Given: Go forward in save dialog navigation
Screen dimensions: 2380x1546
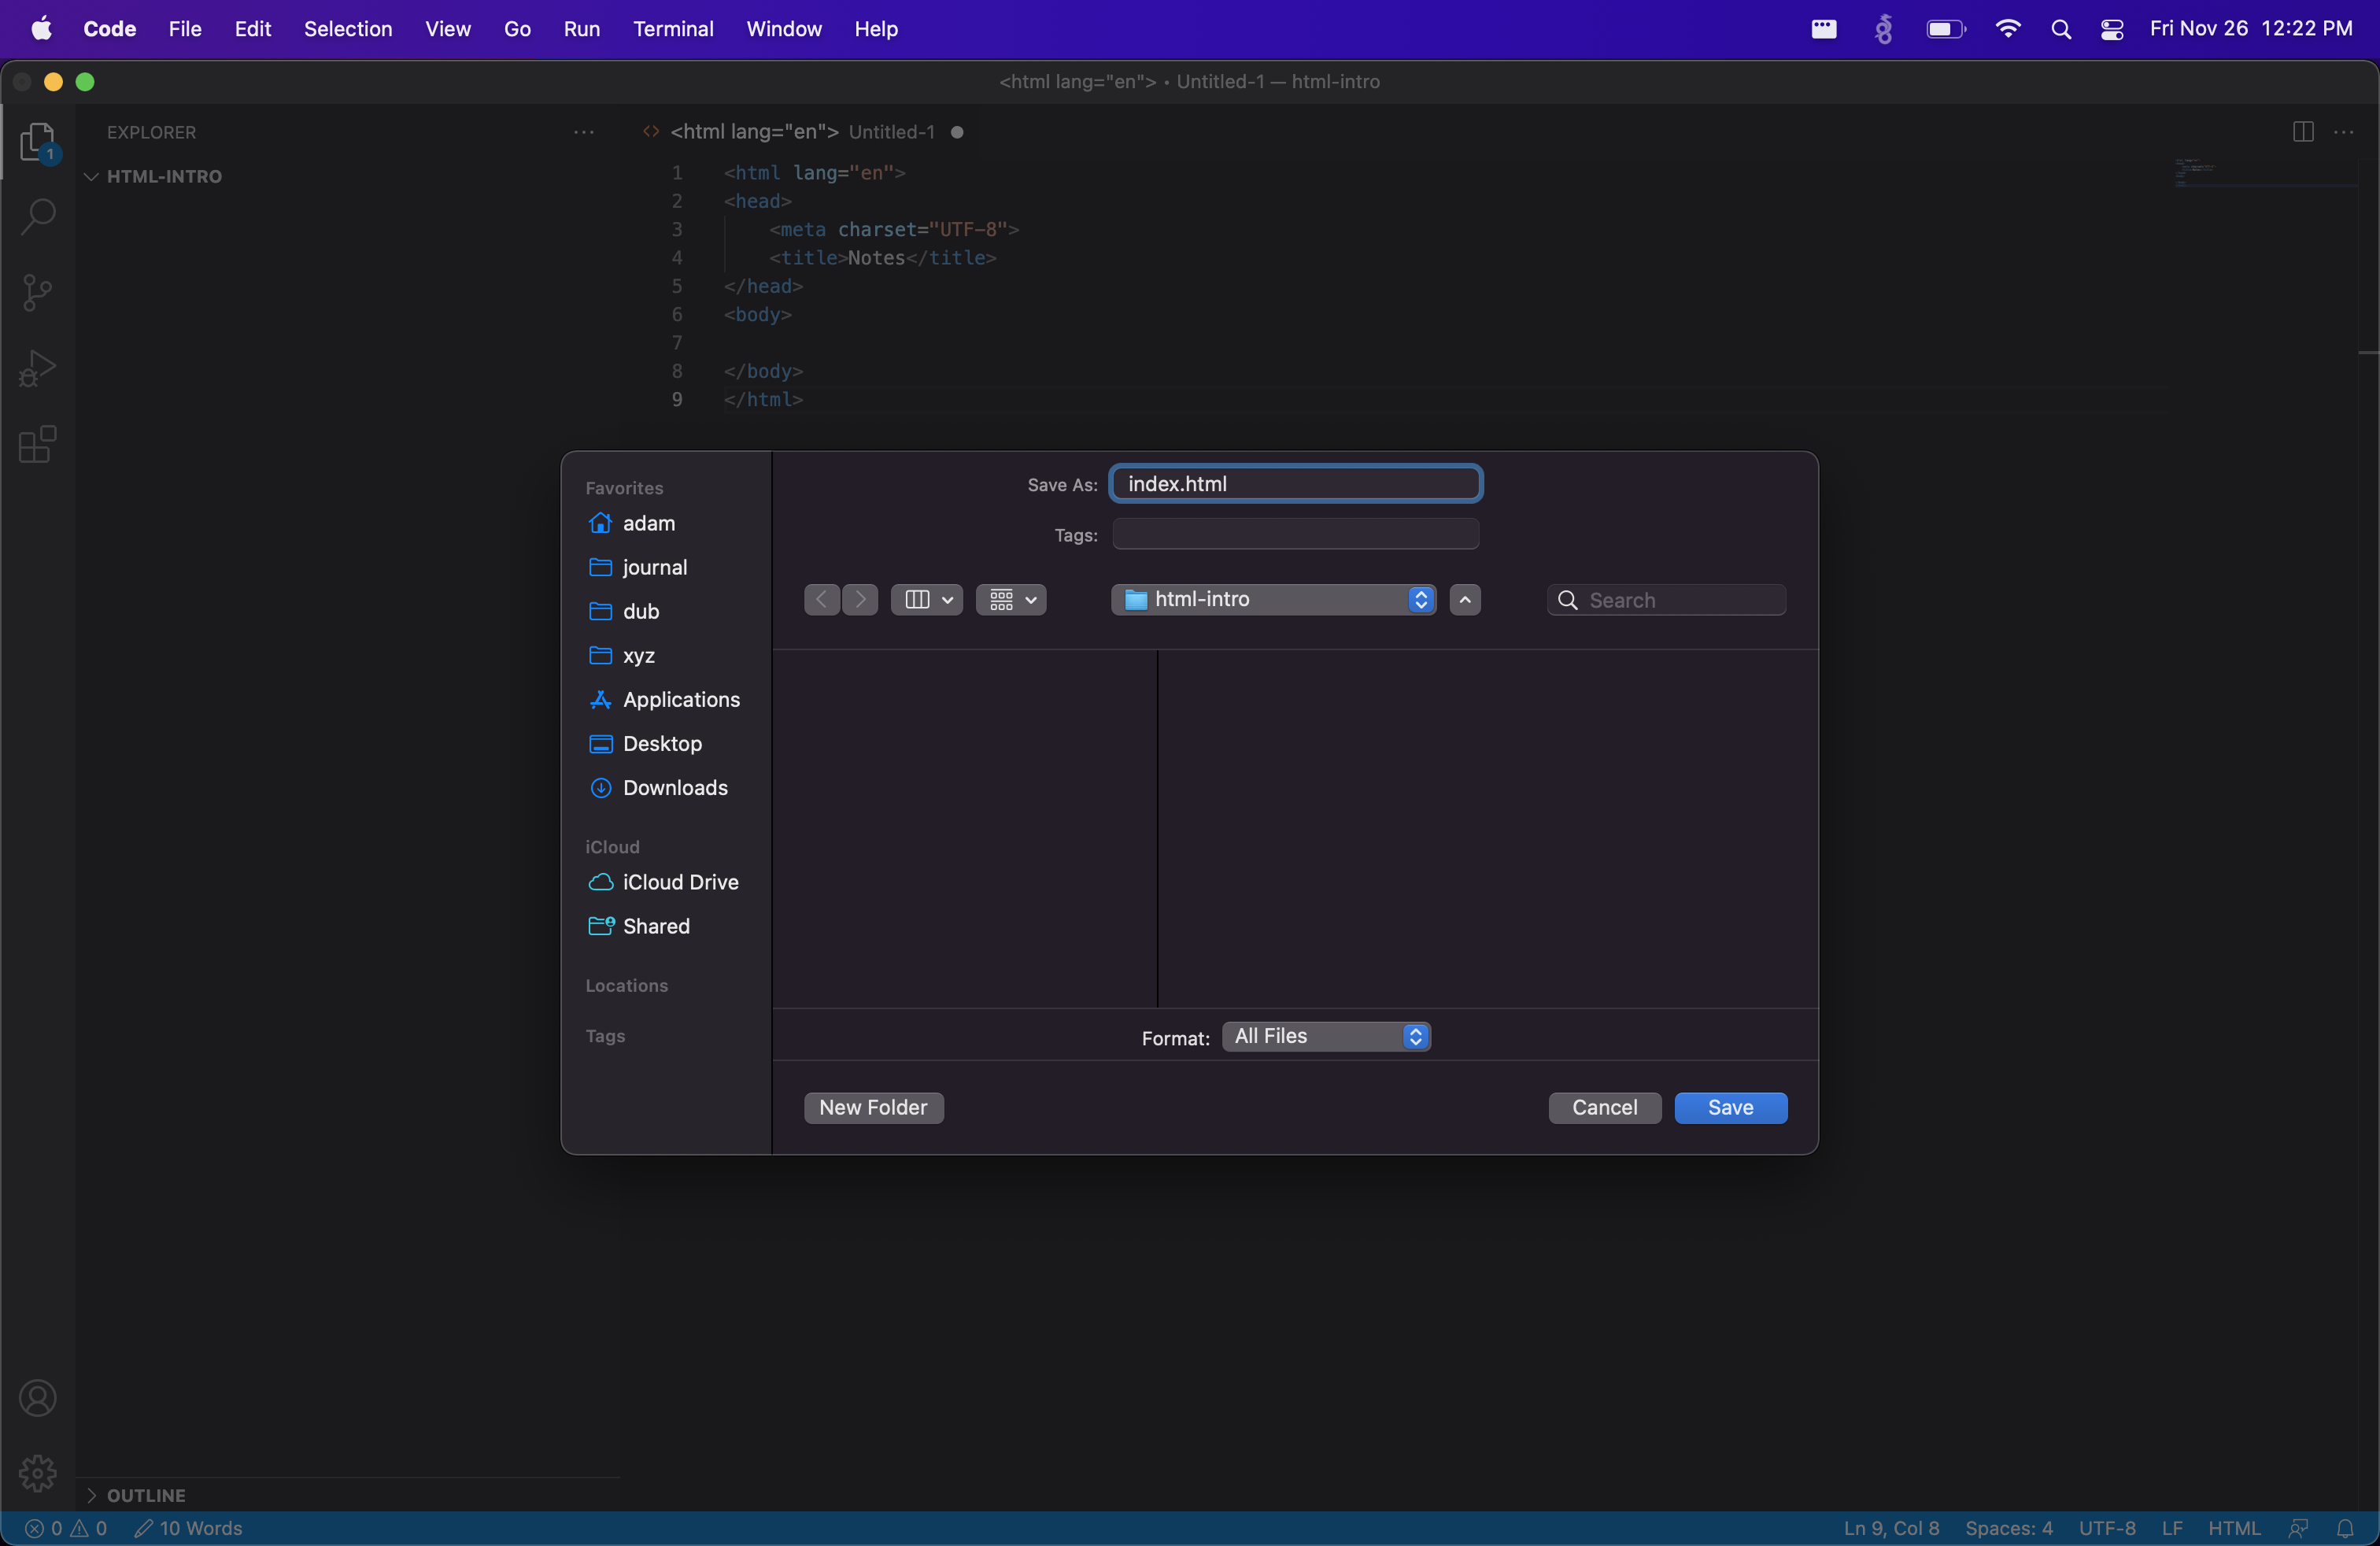Looking at the screenshot, I should click(860, 599).
